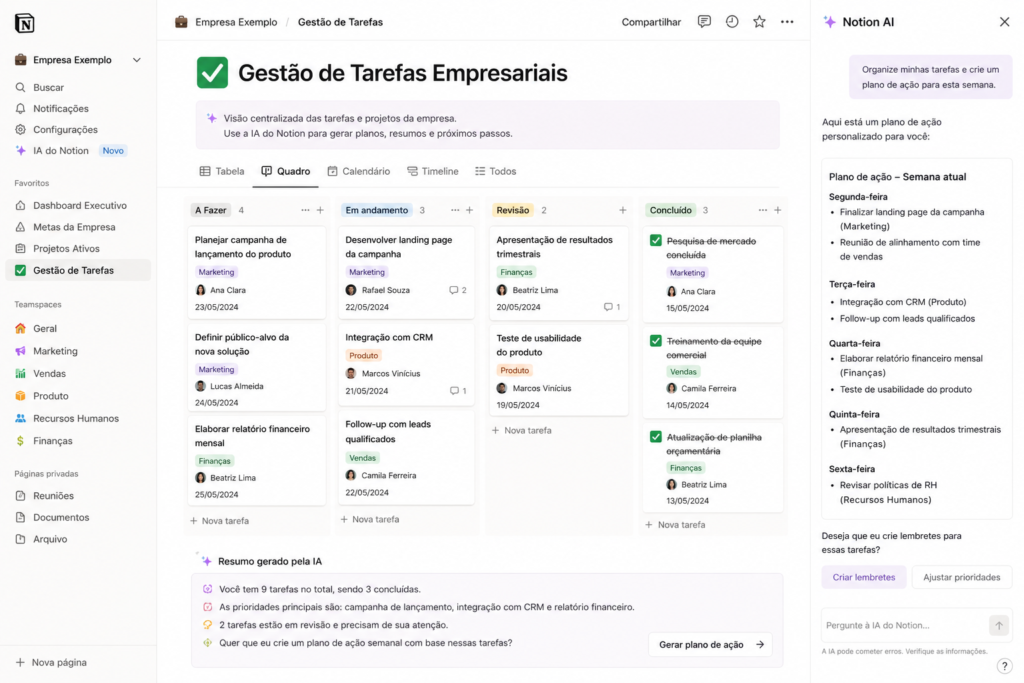Viewport: 1024px width, 683px height.
Task: Open the comments icon in top bar
Action: coord(704,22)
